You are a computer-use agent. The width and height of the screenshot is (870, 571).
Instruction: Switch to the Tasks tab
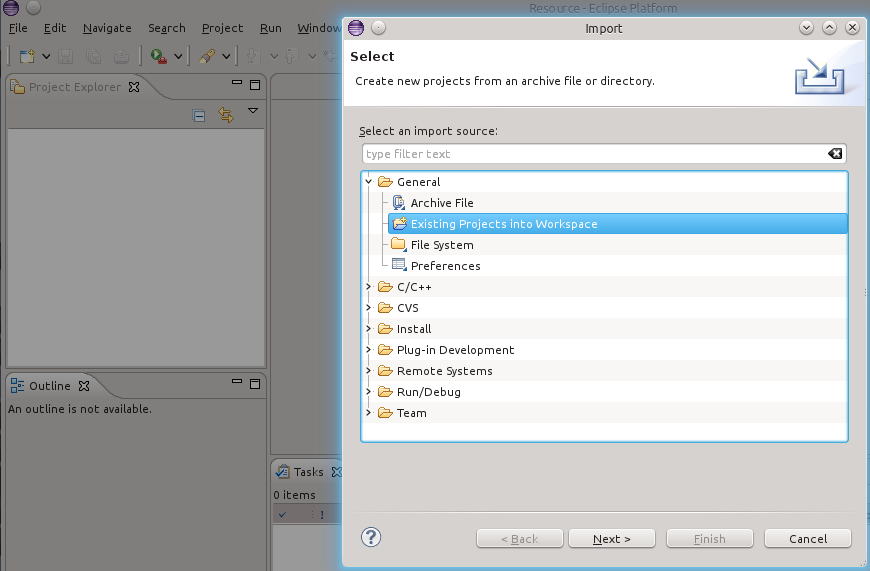[307, 472]
